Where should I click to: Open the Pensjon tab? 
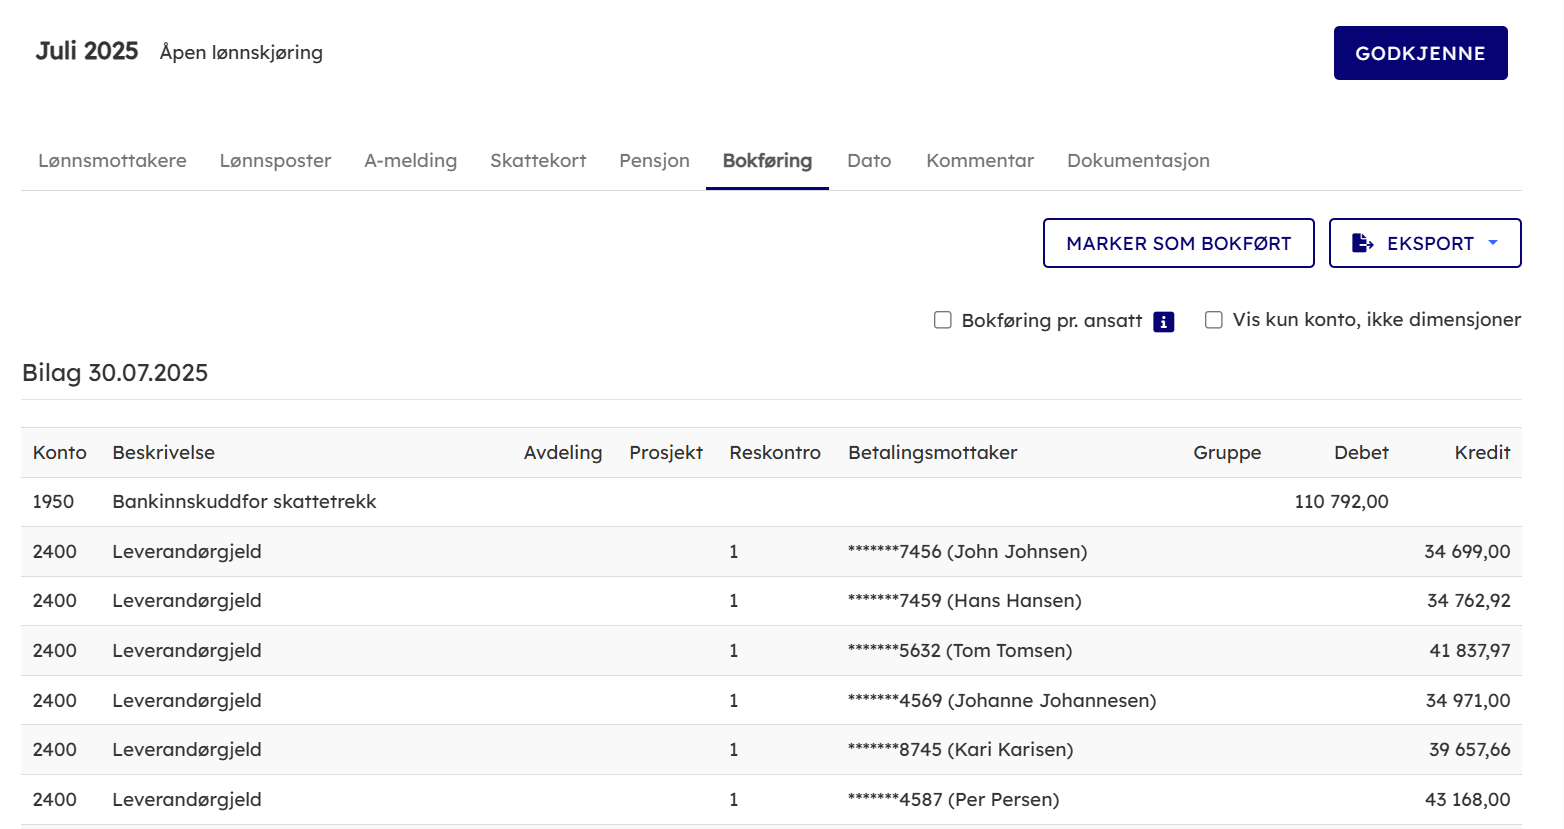pos(654,160)
